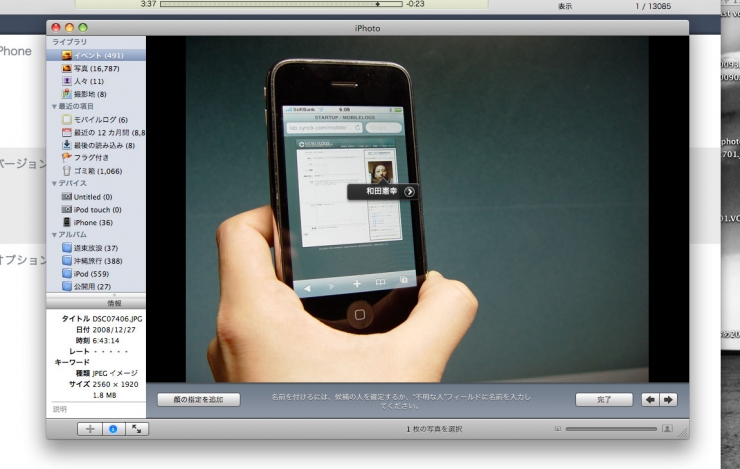Viewport: 740px width, 469px height.
Task: Click the Untitled (0) device icon
Action: coord(67,197)
